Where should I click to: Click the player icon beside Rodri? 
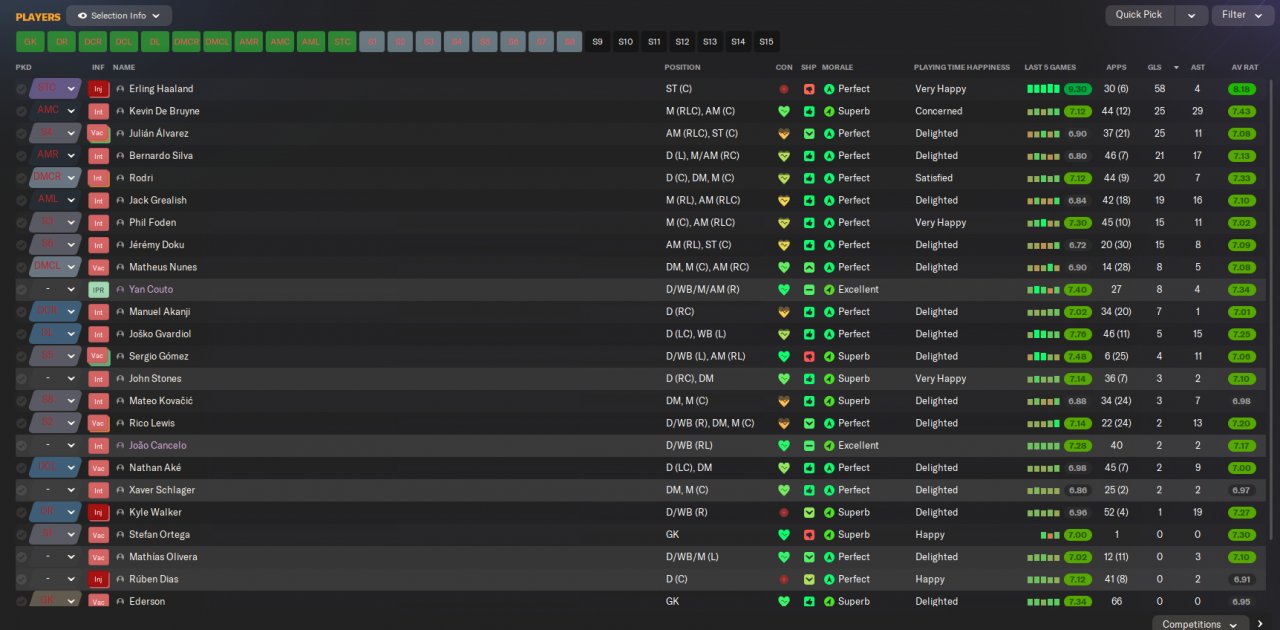pyautogui.click(x=120, y=178)
